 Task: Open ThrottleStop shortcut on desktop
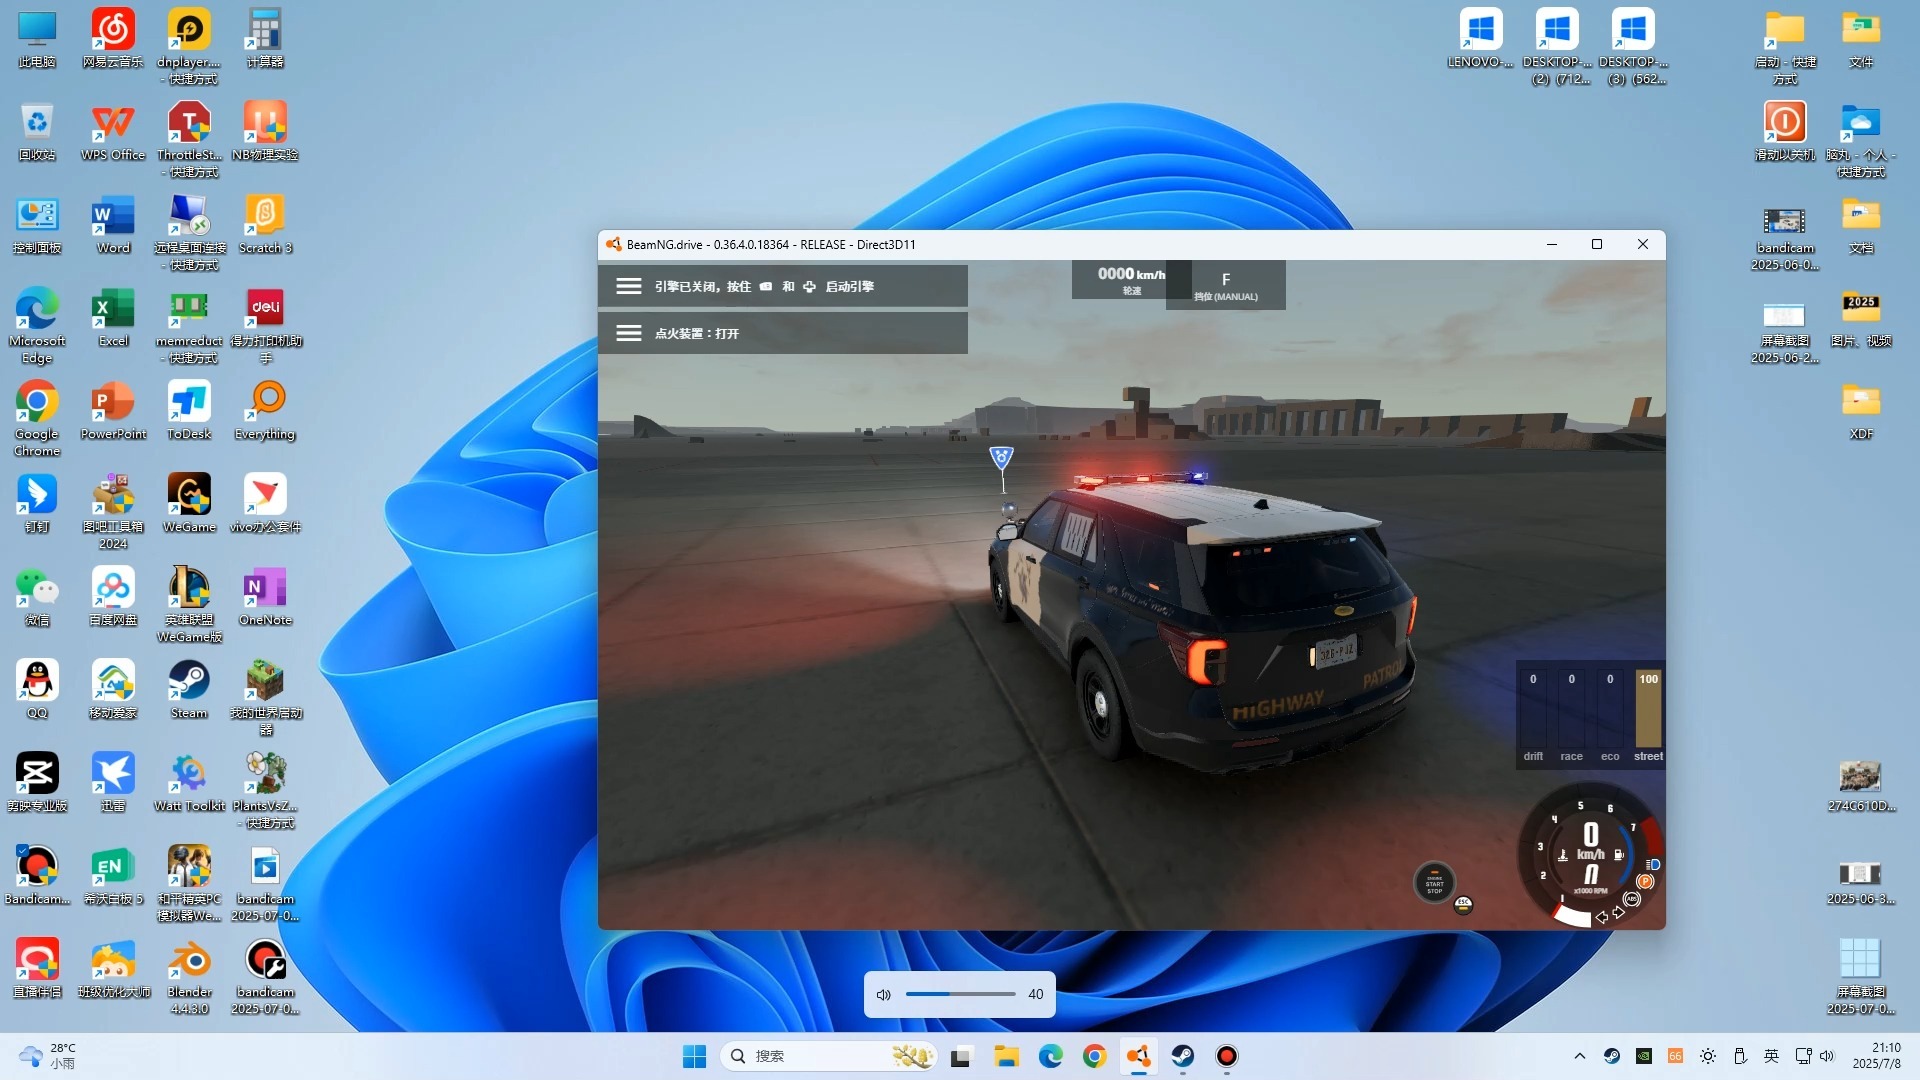click(x=189, y=139)
